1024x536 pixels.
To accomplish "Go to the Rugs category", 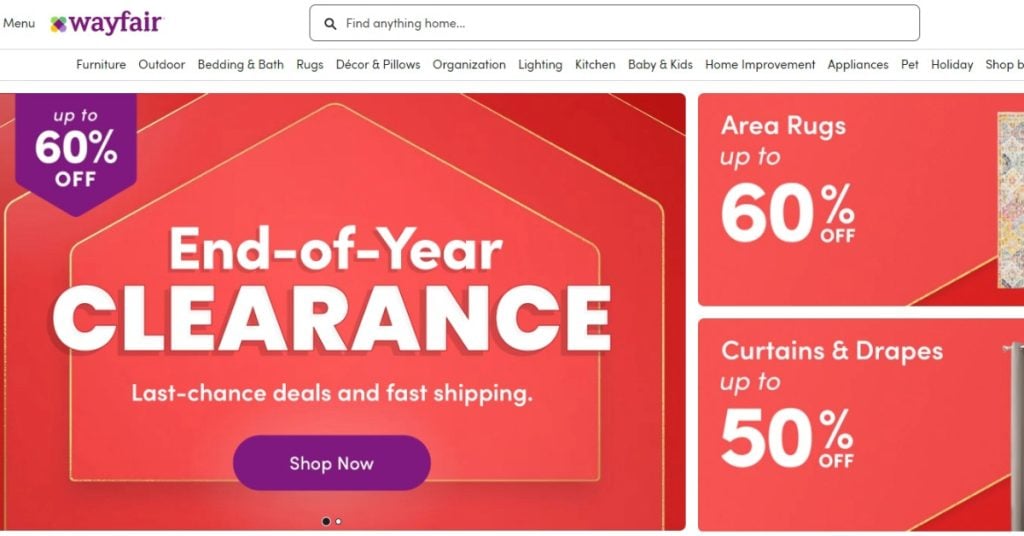I will tap(310, 65).
